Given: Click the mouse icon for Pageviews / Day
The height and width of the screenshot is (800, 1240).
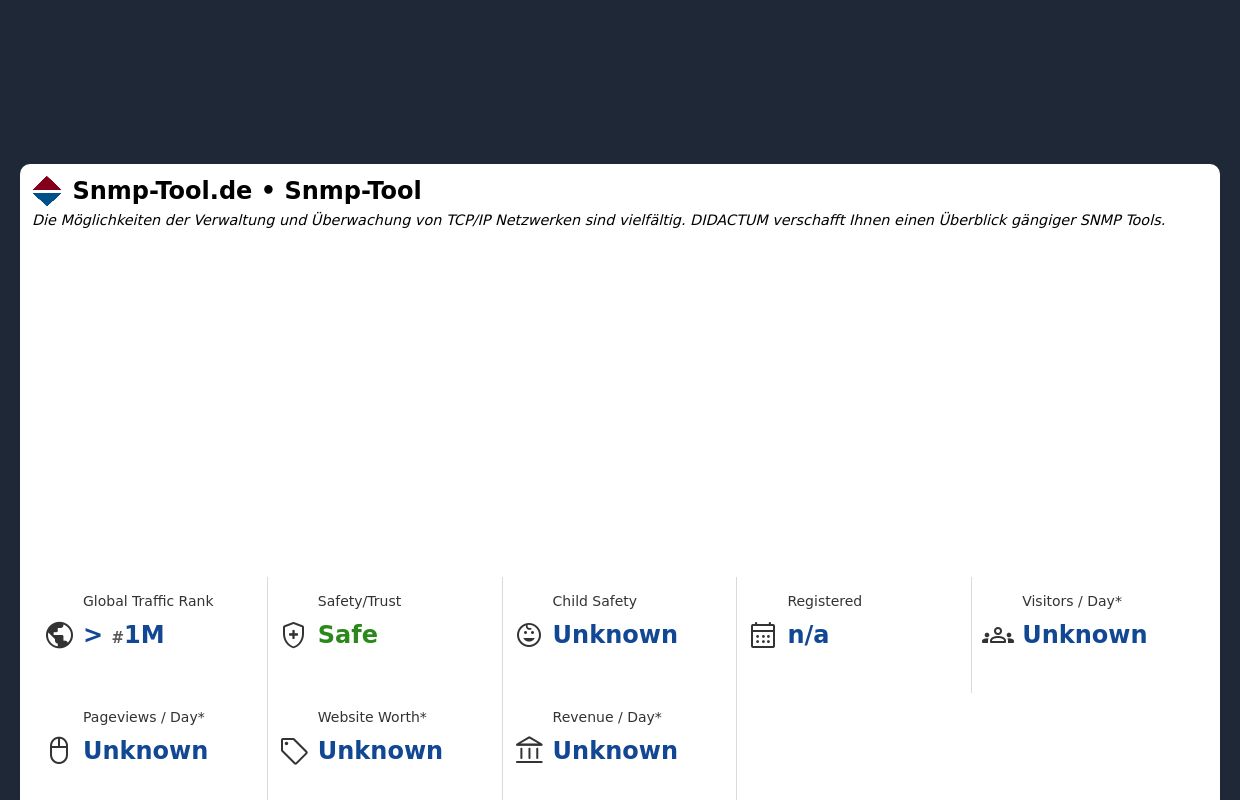Looking at the screenshot, I should pos(59,750).
